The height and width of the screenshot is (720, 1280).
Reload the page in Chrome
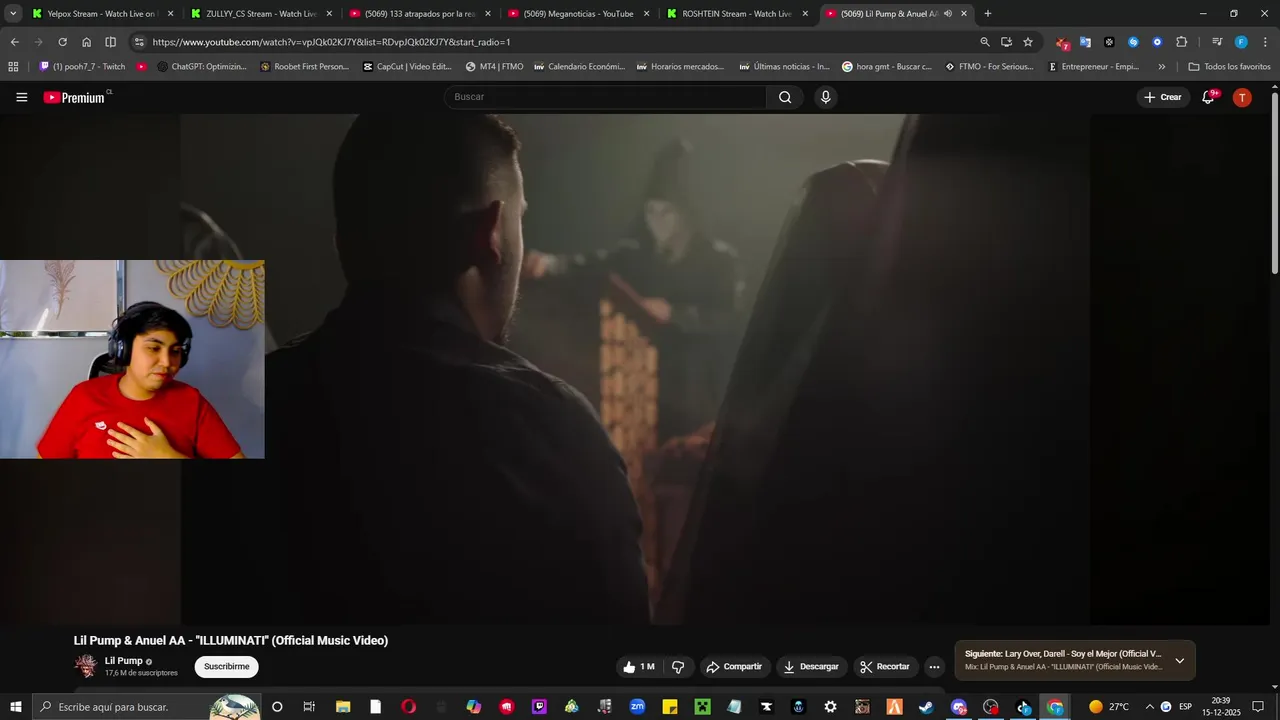click(62, 42)
